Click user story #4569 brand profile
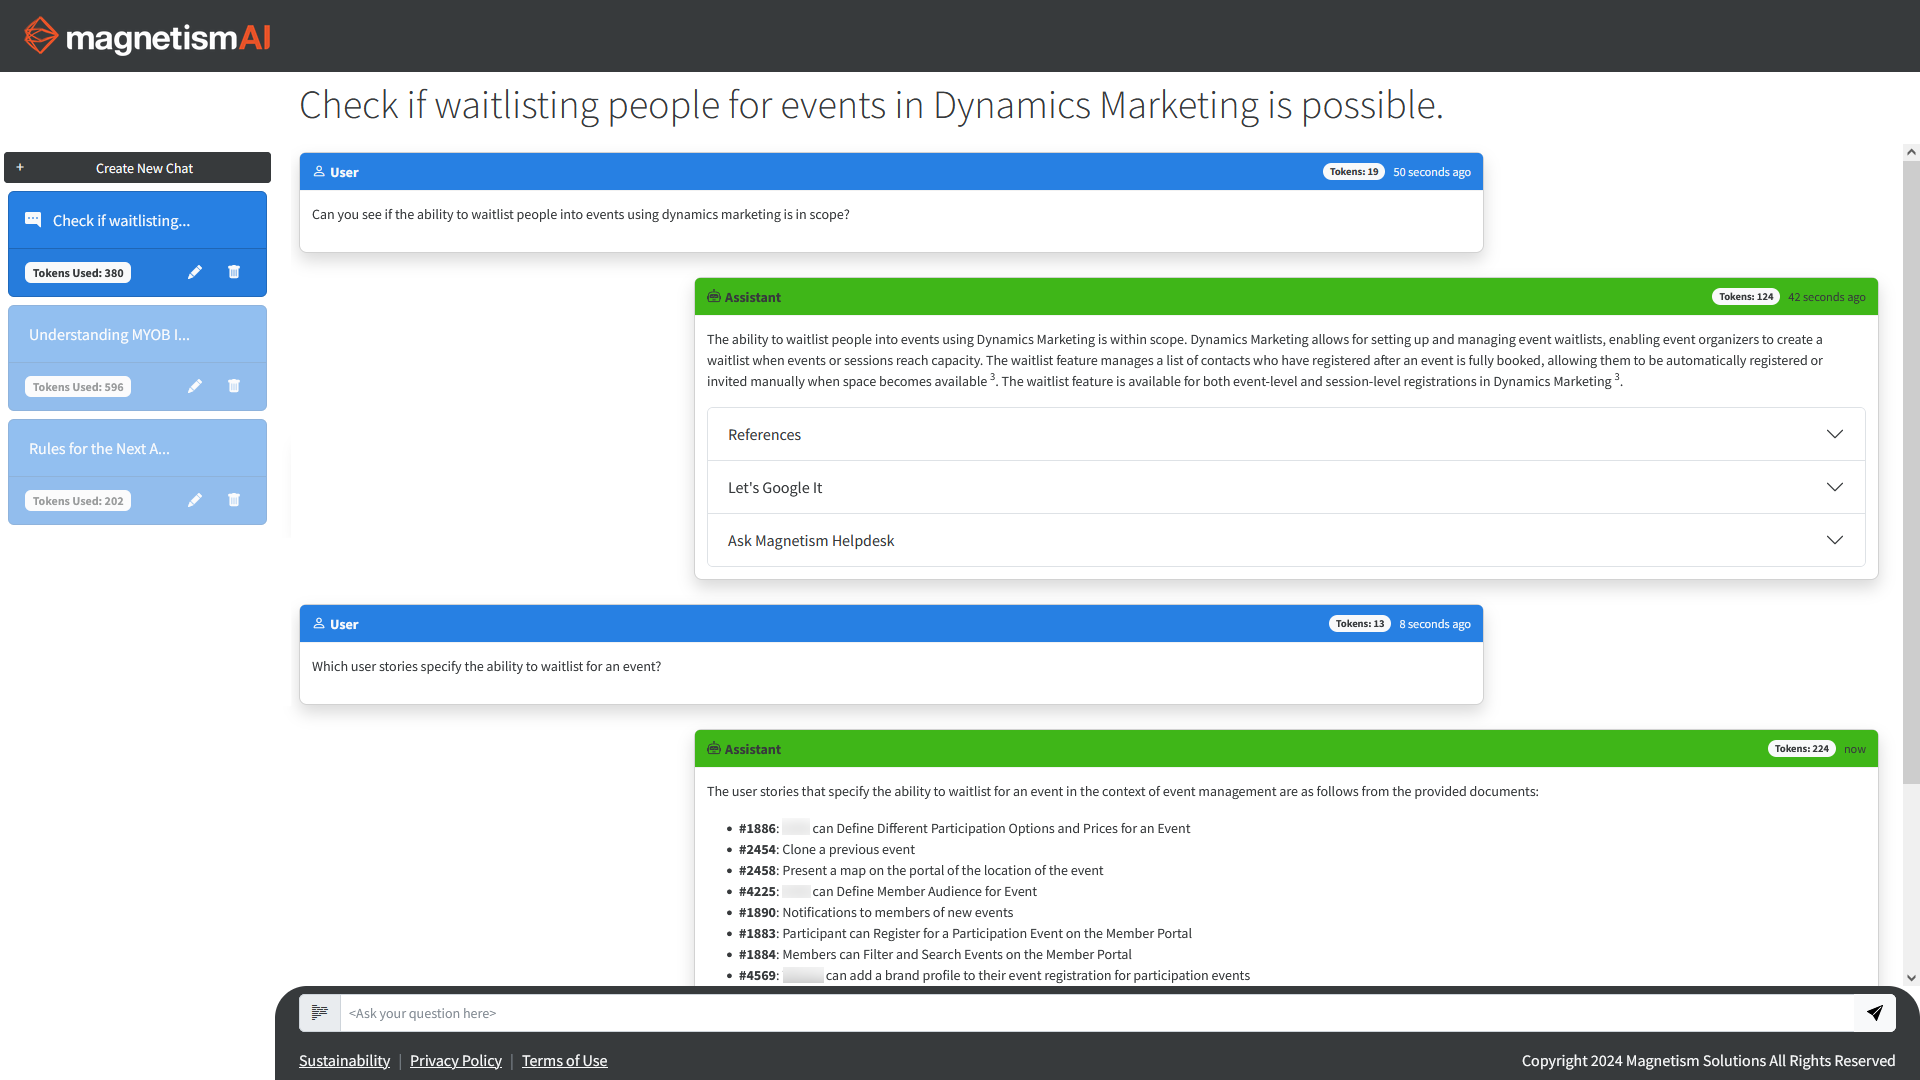This screenshot has height=1080, width=1920. (994, 975)
